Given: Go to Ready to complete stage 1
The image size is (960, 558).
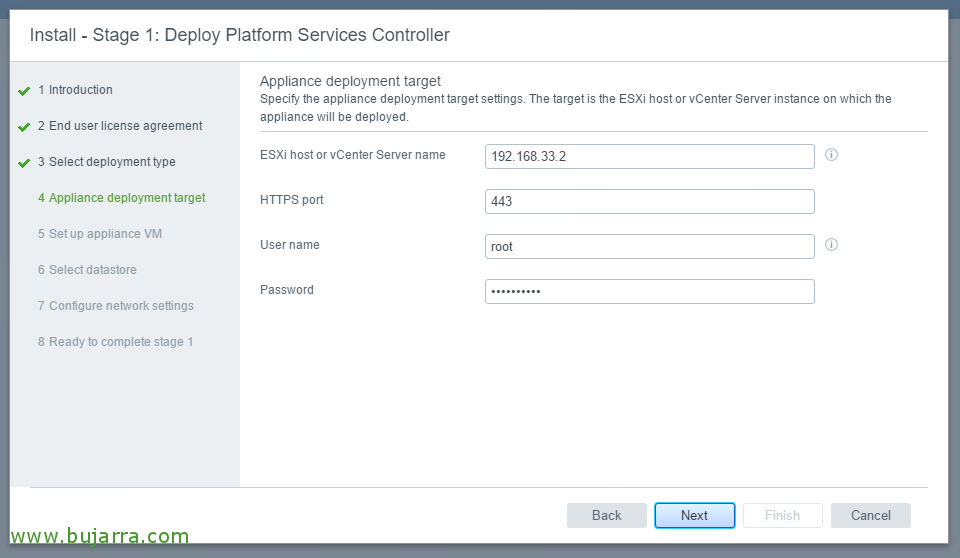Looking at the screenshot, I should pos(116,342).
